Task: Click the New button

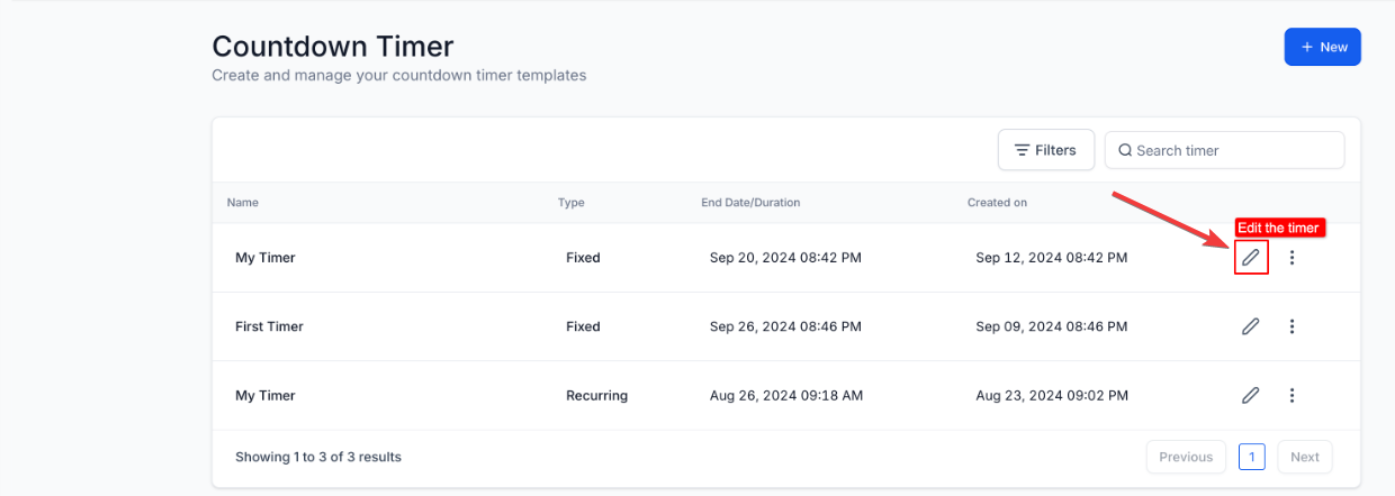Action: coord(1322,47)
